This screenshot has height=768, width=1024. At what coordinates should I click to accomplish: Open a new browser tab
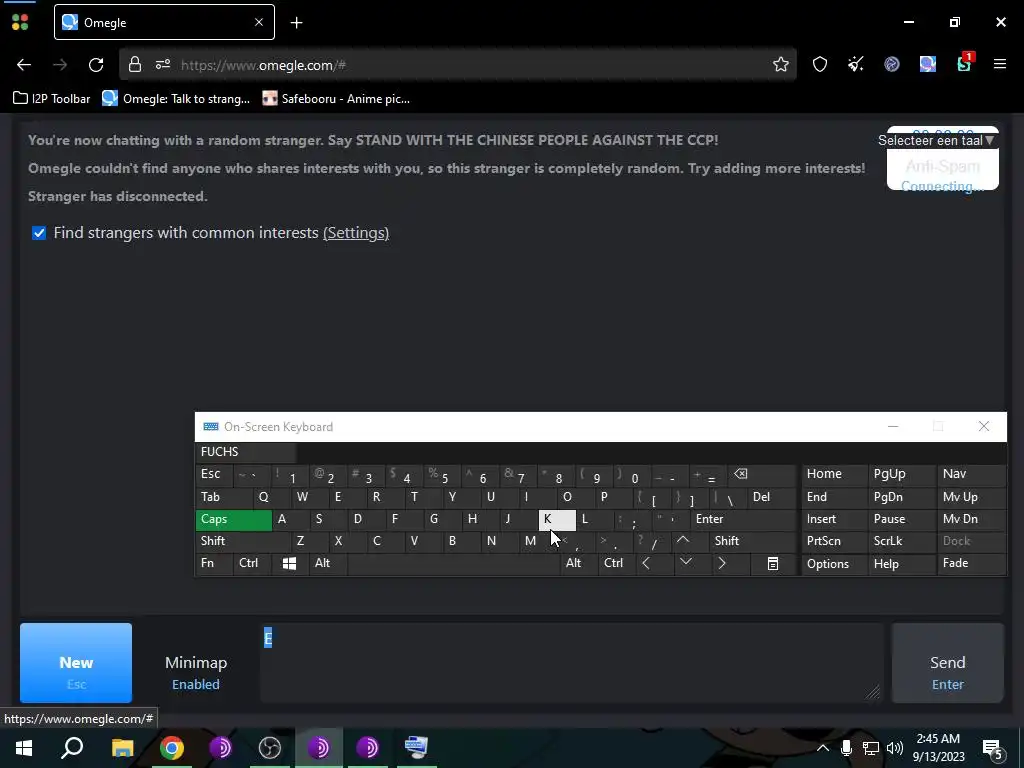click(x=296, y=23)
